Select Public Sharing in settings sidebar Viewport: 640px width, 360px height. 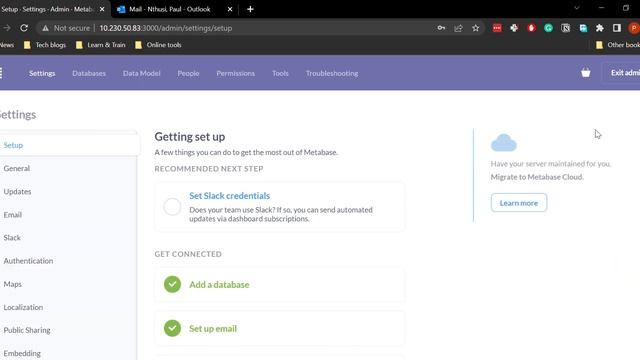(68, 330)
